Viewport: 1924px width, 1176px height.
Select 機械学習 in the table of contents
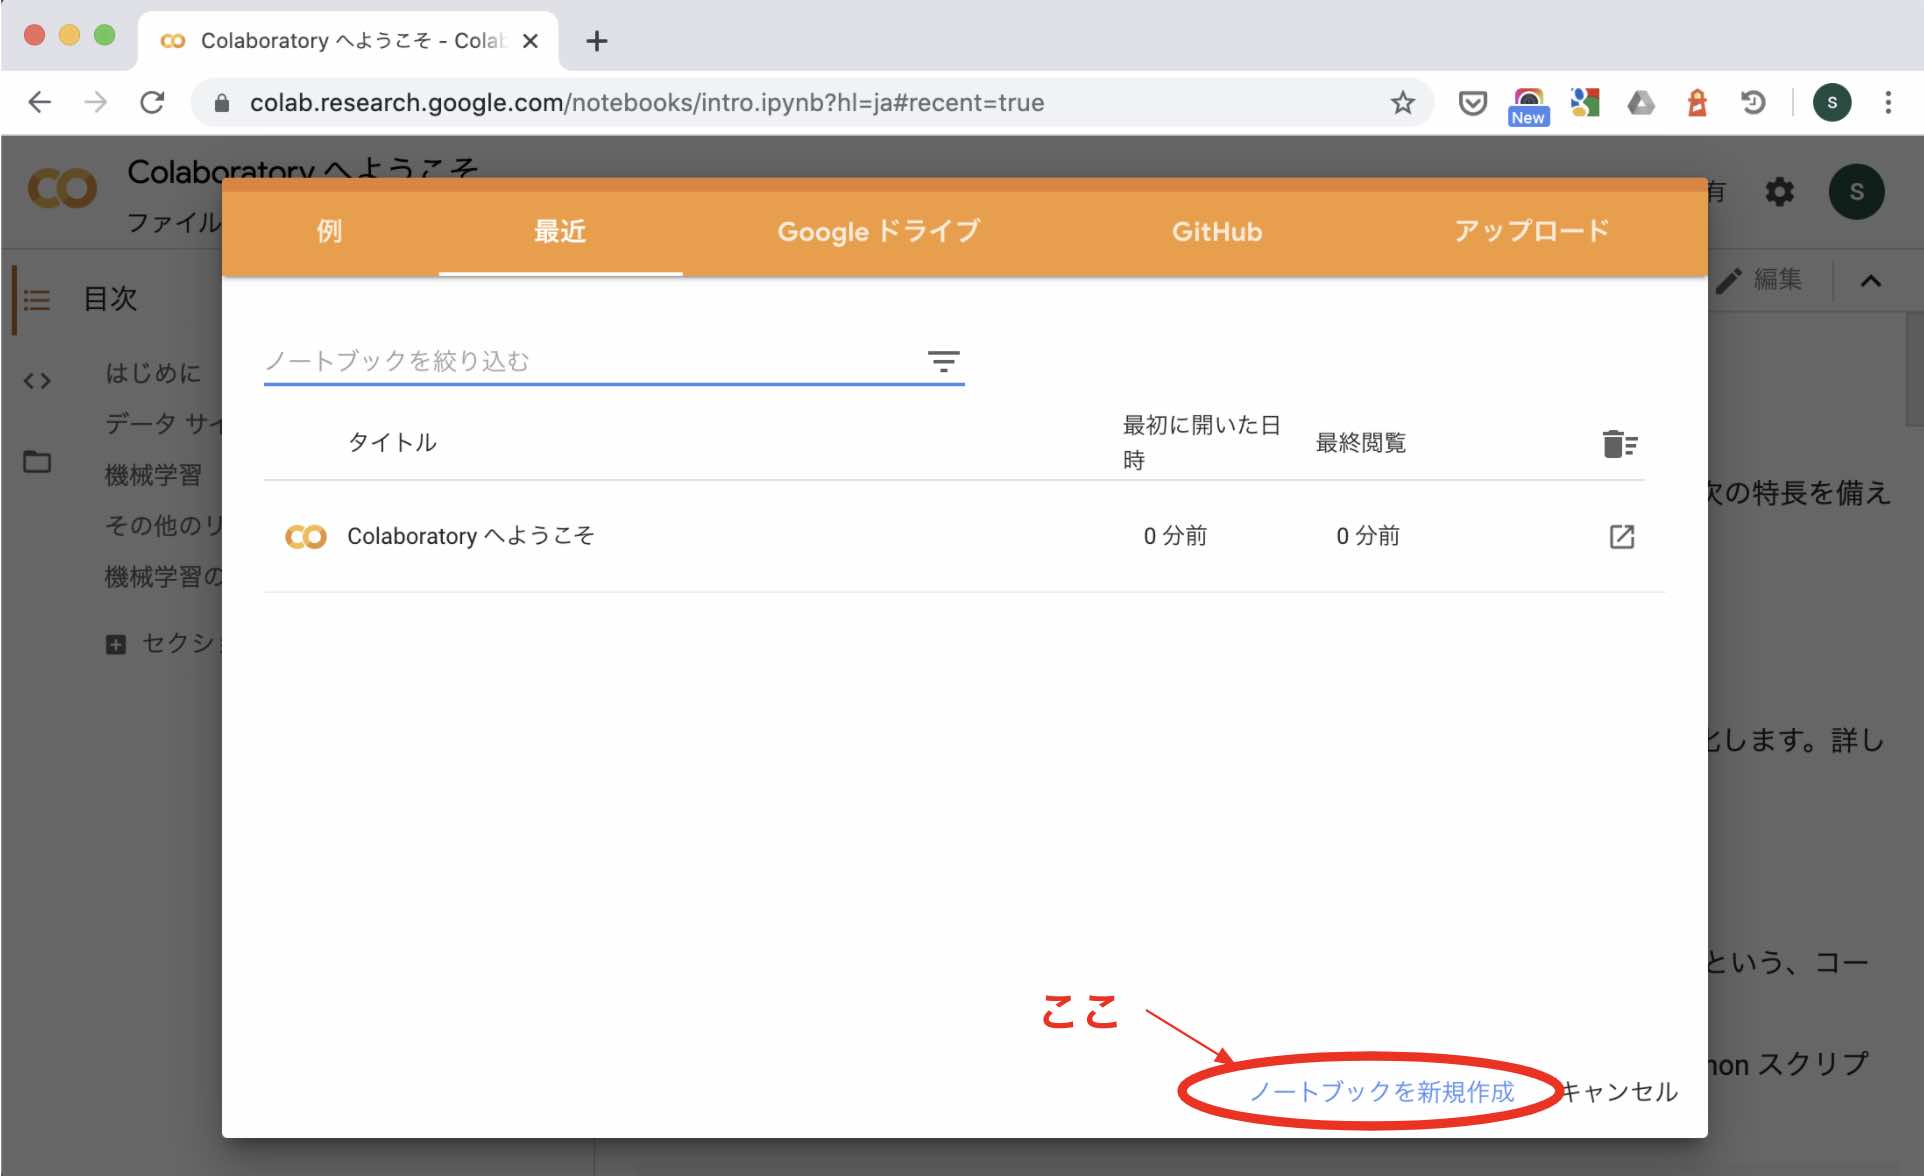pyautogui.click(x=153, y=475)
